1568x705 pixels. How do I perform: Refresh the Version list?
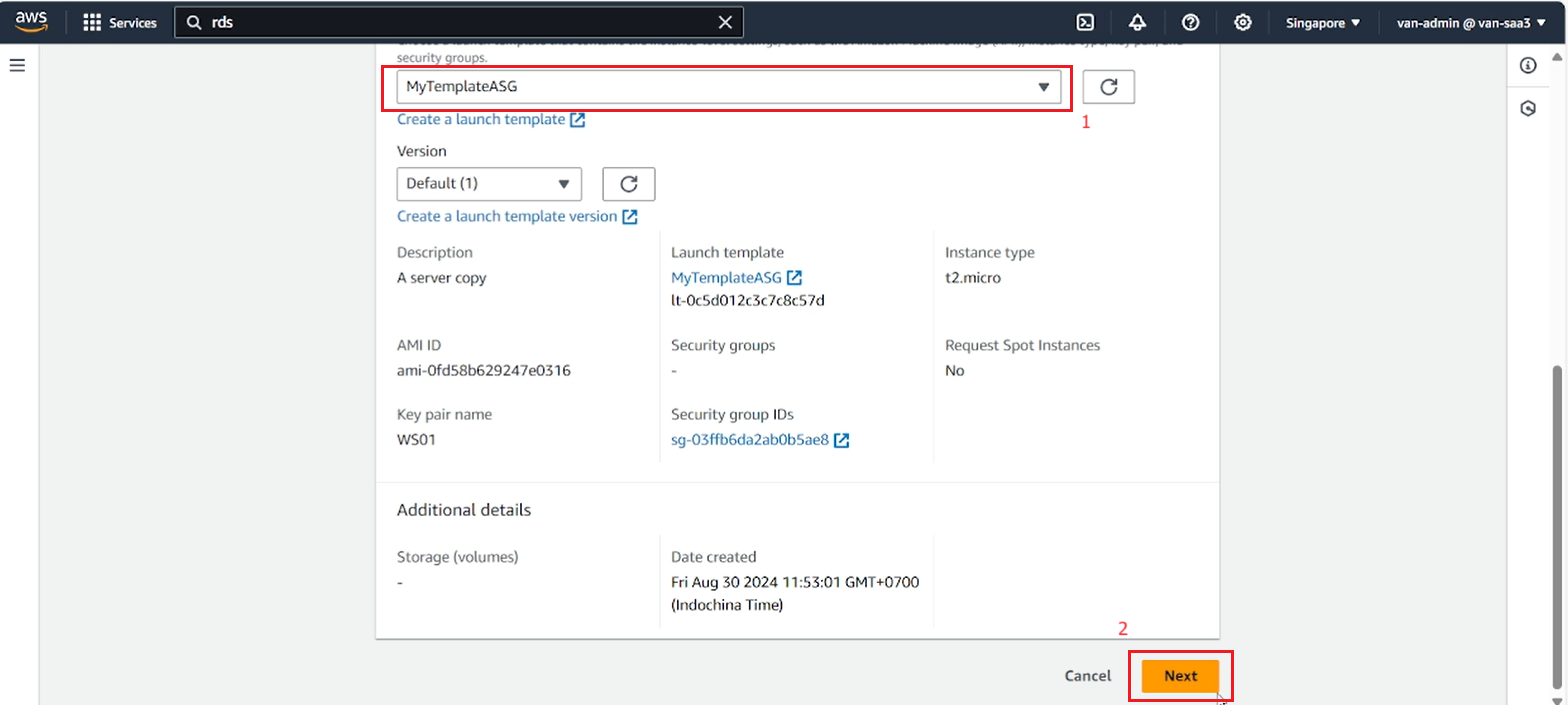[628, 184]
